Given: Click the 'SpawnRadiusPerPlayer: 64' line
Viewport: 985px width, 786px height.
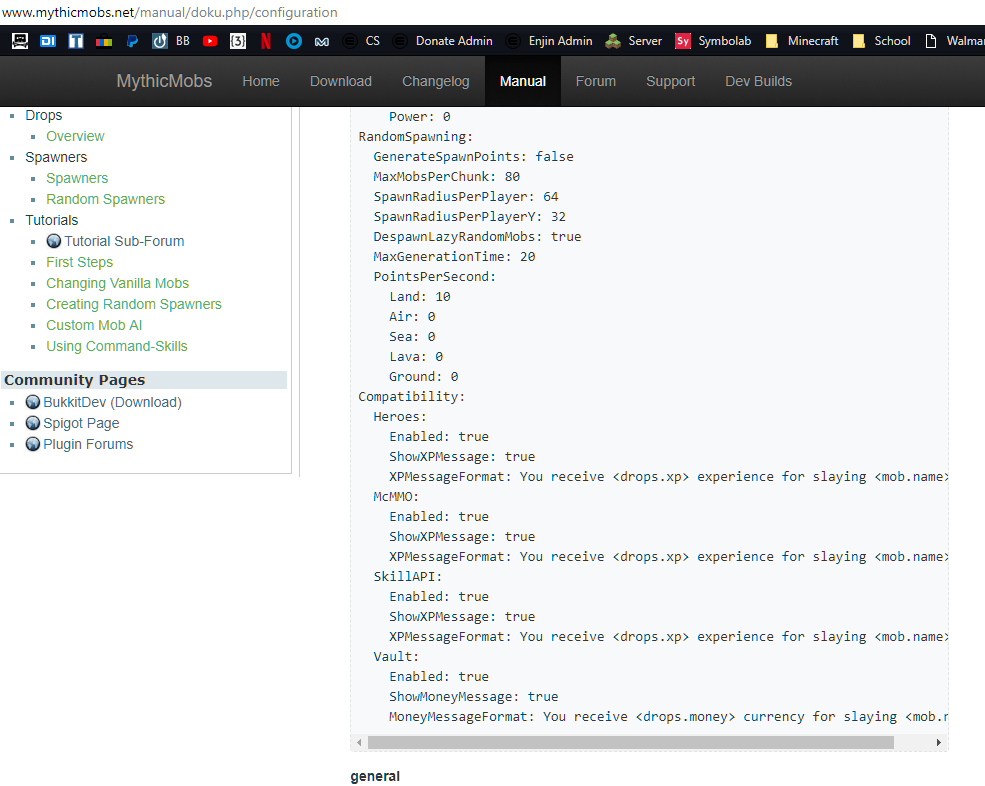Looking at the screenshot, I should point(465,197).
